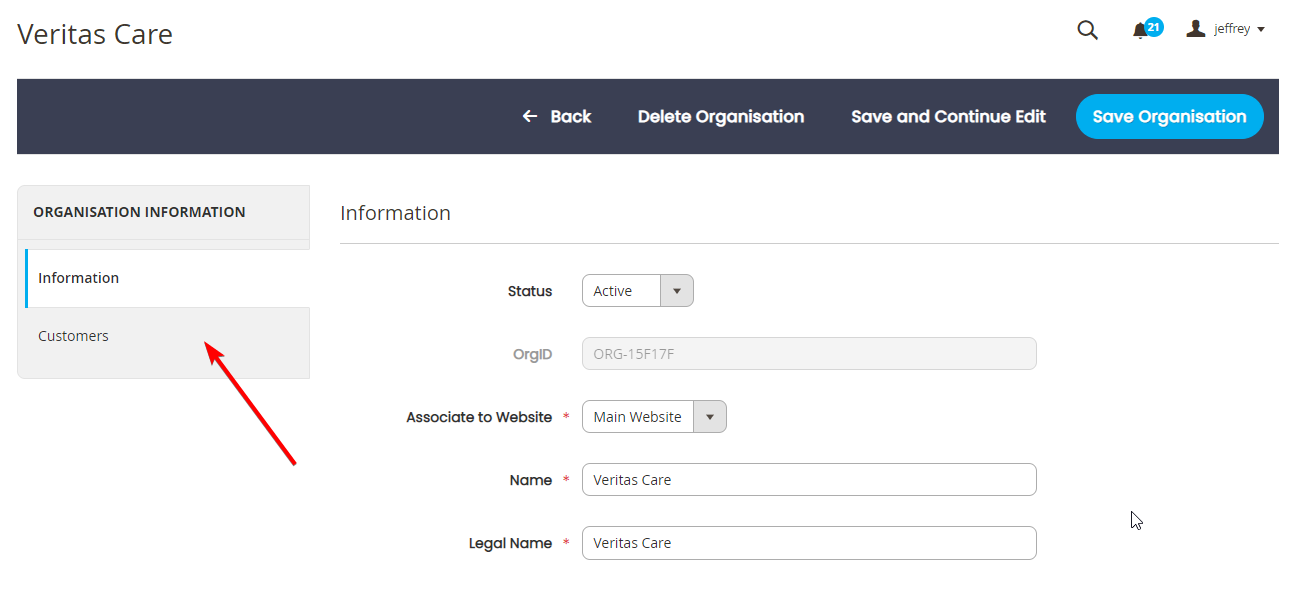Image resolution: width=1297 pixels, height=590 pixels.
Task: Click the Save Organisation button
Action: (1169, 117)
